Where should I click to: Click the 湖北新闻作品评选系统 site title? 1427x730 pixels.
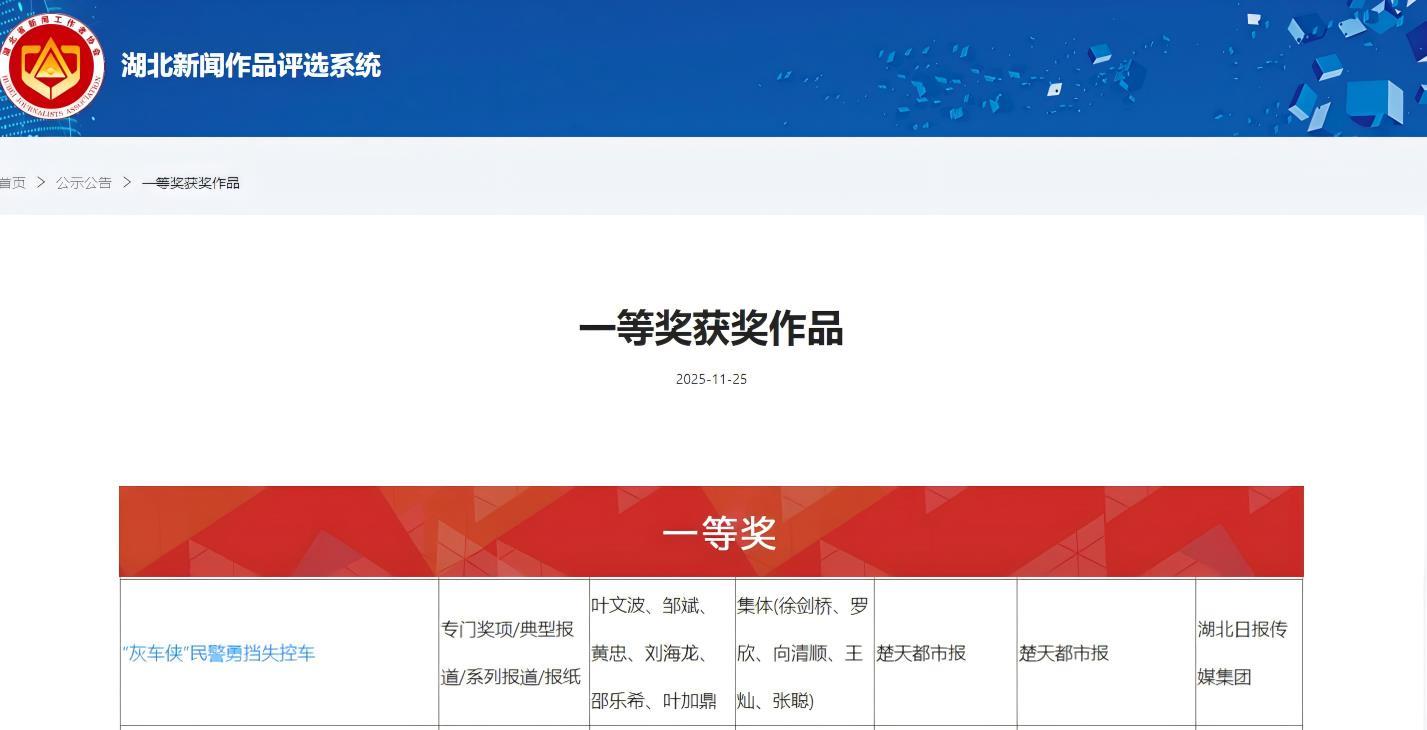(250, 66)
